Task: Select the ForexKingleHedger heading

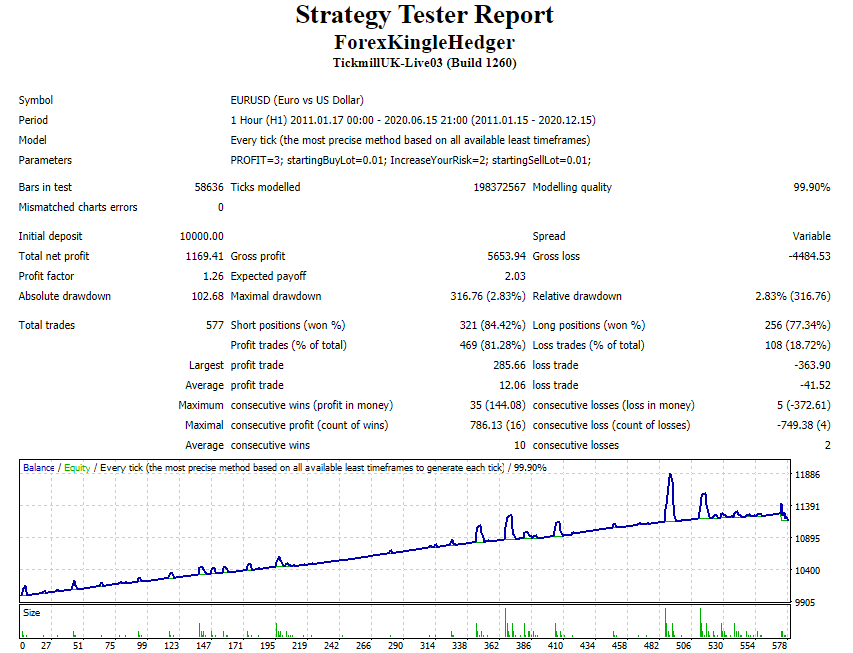Action: click(424, 42)
